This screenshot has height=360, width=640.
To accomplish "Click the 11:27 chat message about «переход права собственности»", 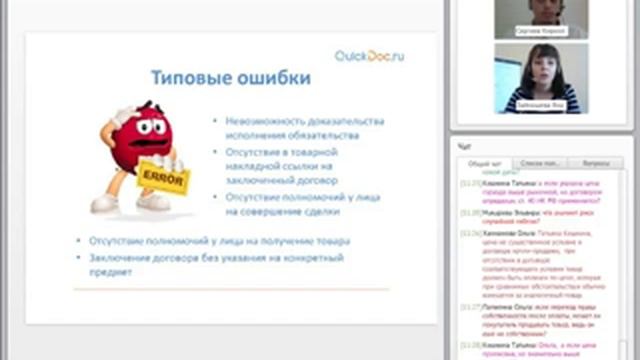I will coord(531,320).
